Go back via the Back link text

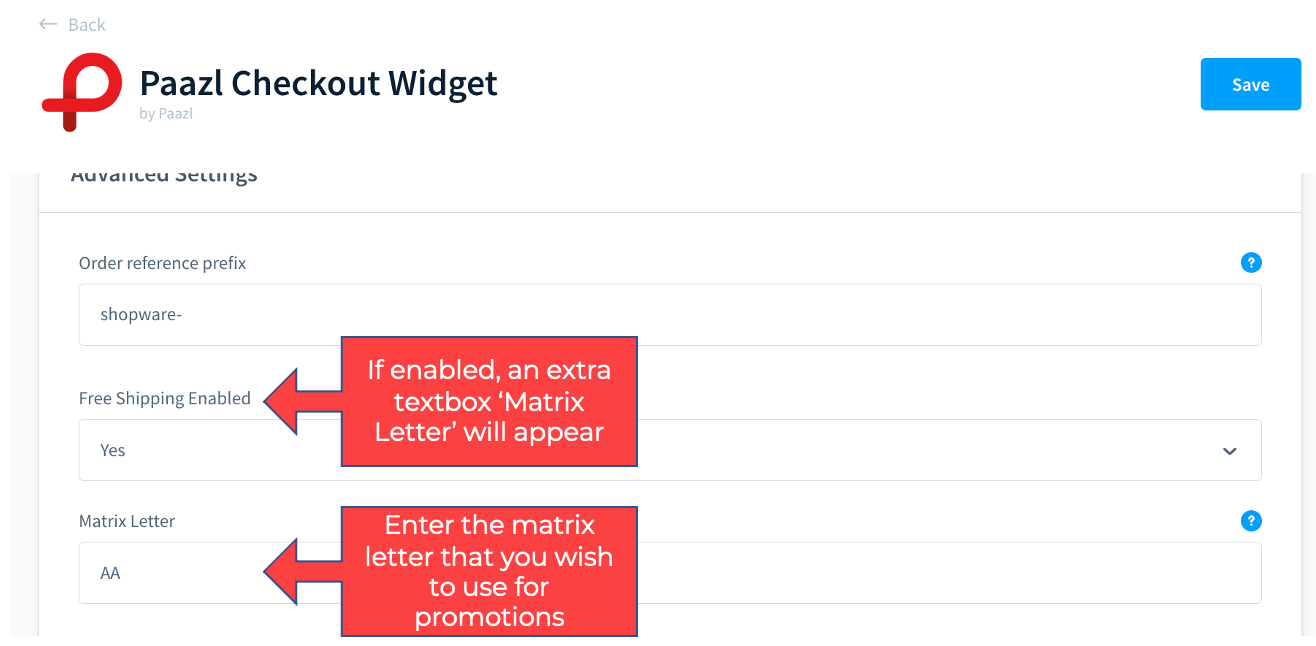pyautogui.click(x=87, y=25)
